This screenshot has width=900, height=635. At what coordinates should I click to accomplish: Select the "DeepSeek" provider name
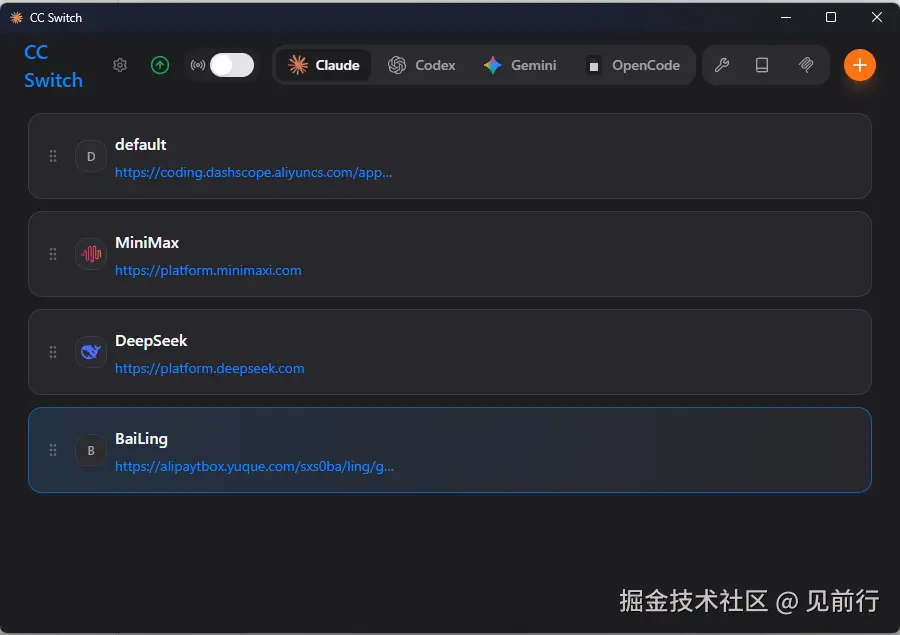(x=151, y=341)
